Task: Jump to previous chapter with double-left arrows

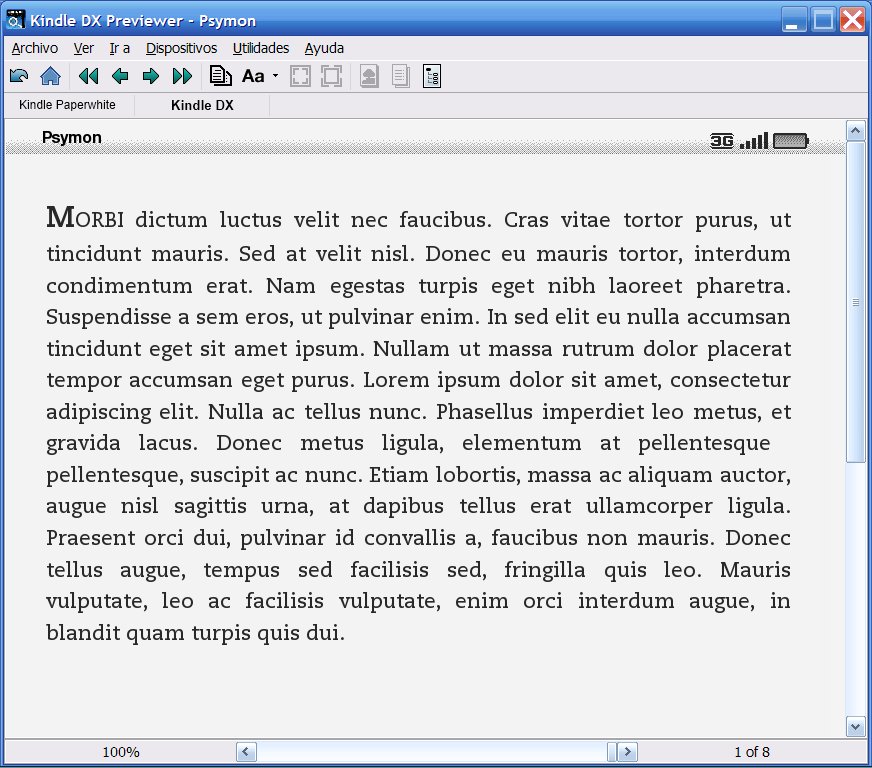Action: (x=88, y=76)
